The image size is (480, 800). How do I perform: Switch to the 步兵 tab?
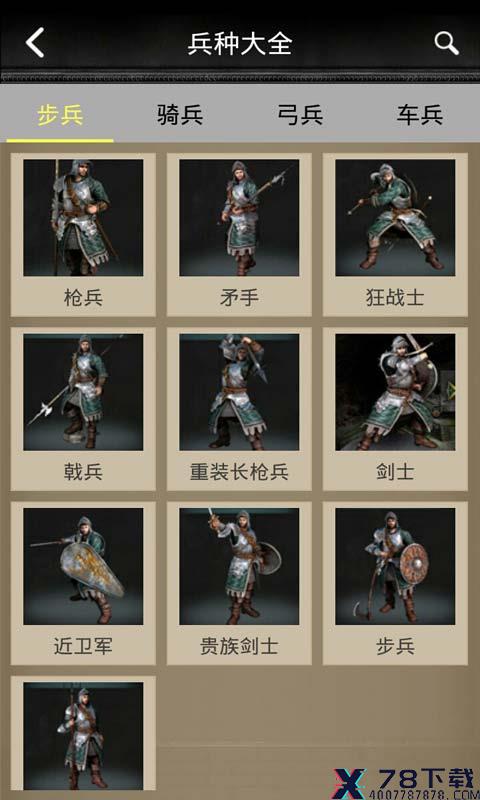(x=60, y=115)
